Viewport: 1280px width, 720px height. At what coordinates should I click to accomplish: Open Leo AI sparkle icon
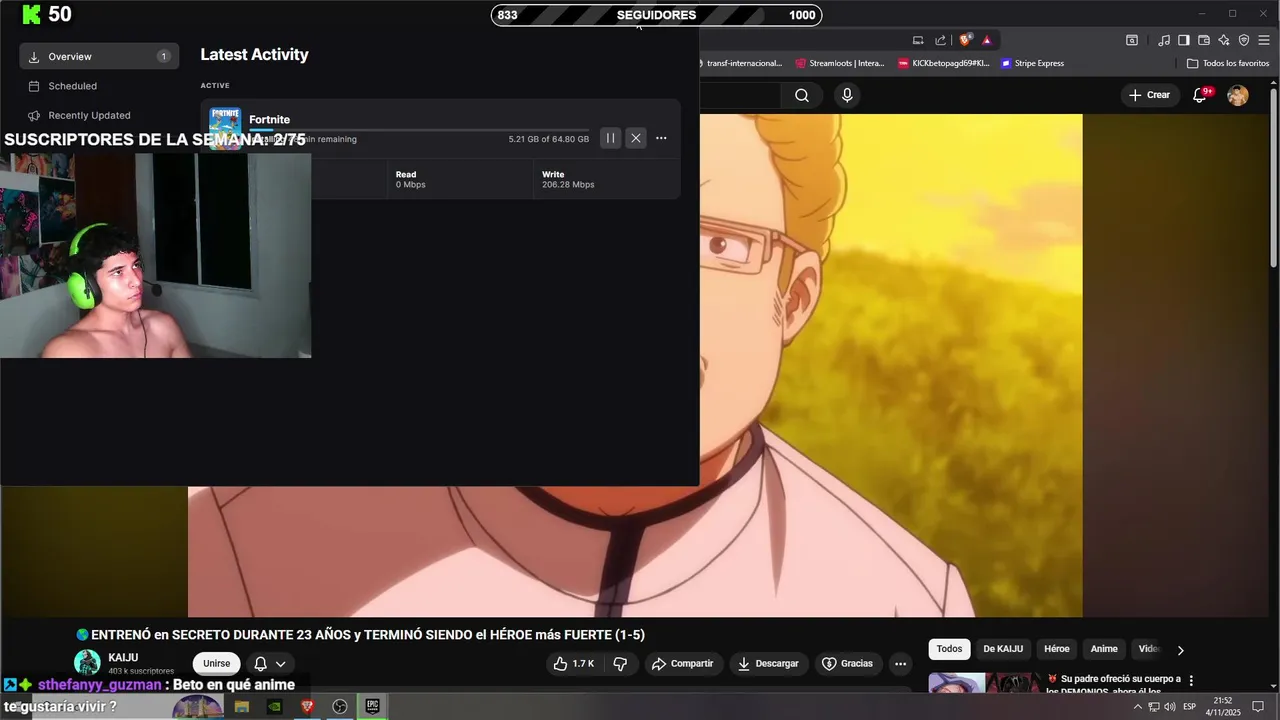(x=1224, y=40)
